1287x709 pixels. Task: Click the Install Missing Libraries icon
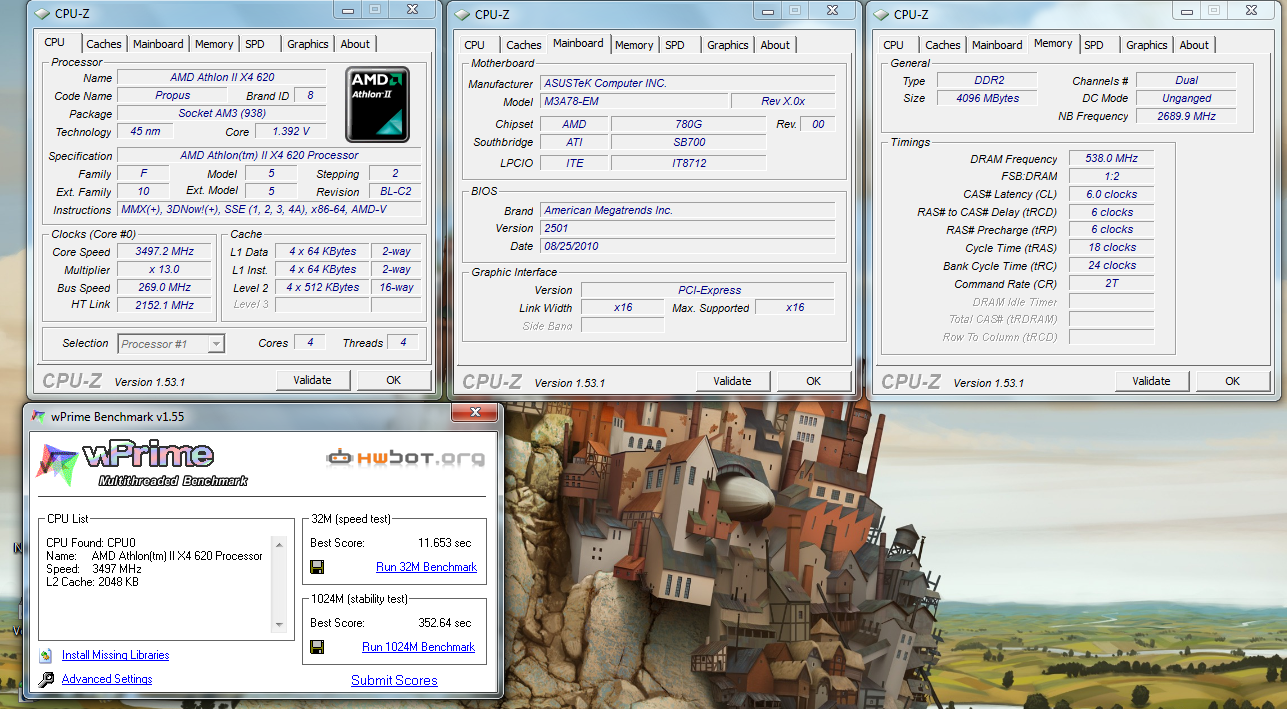click(x=45, y=655)
